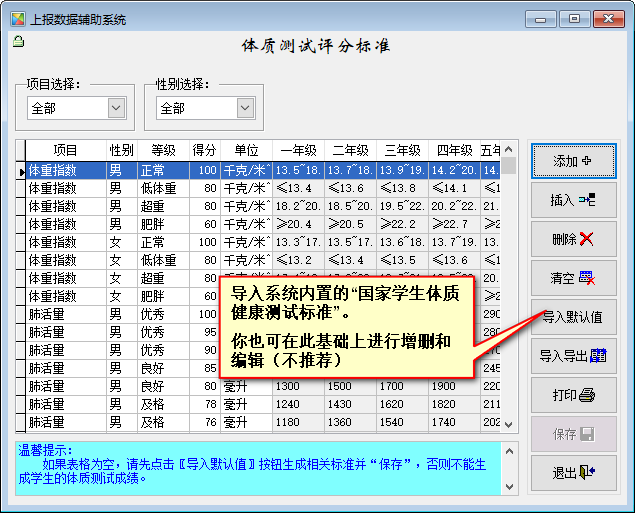Click the table's vertical scrollbar down arrow
This screenshot has height=513, width=635.
coord(509,424)
